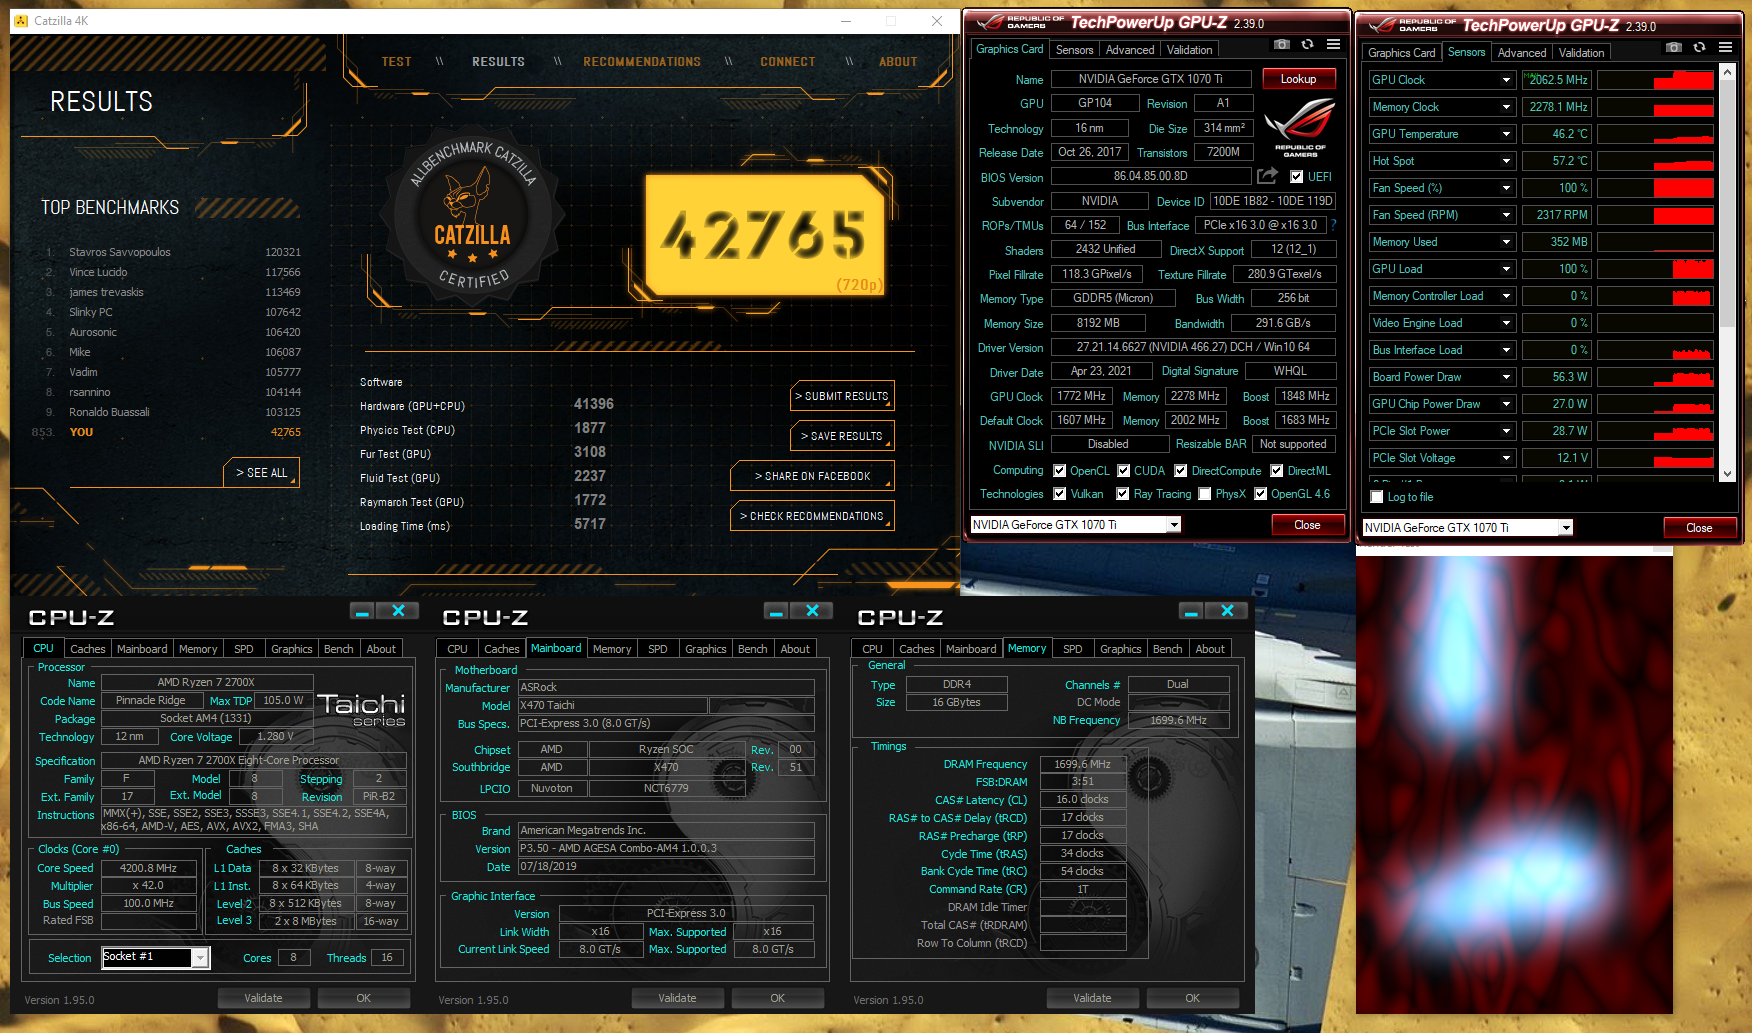
Task: Open SPD tab in Memory CPU-Z window
Action: (x=1073, y=649)
